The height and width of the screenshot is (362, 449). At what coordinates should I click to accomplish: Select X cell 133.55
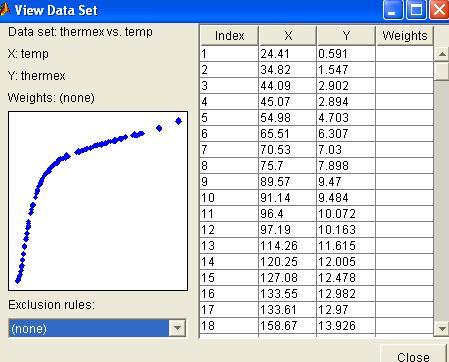coord(287,294)
